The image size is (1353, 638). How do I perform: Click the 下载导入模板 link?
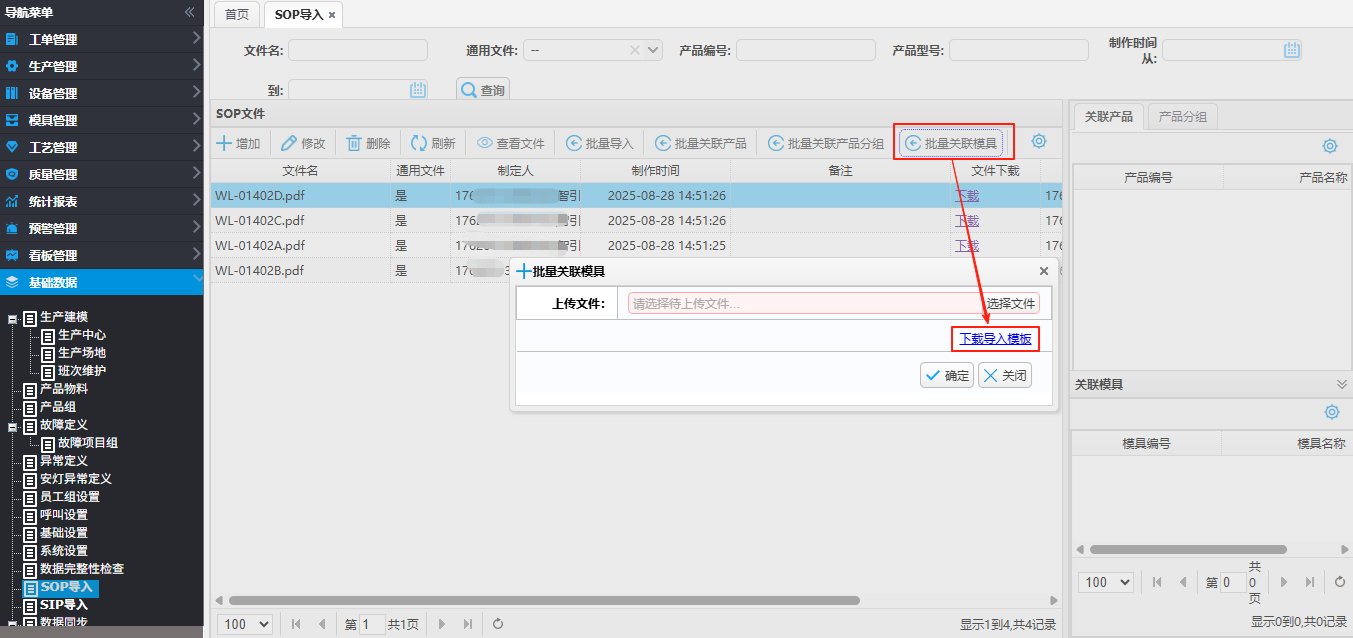(995, 339)
